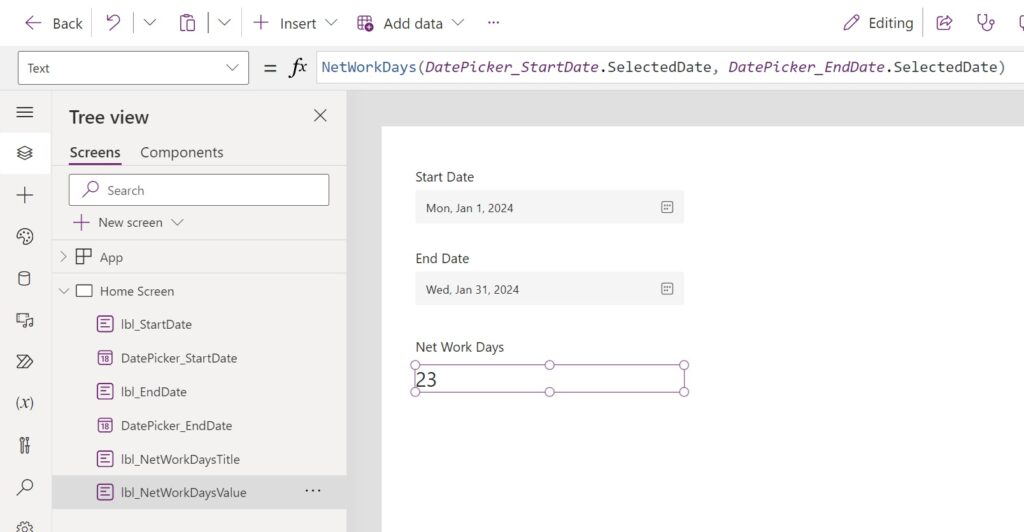Screen dimensions: 1024x532
Task: Select the label showing 23
Action: (x=549, y=379)
